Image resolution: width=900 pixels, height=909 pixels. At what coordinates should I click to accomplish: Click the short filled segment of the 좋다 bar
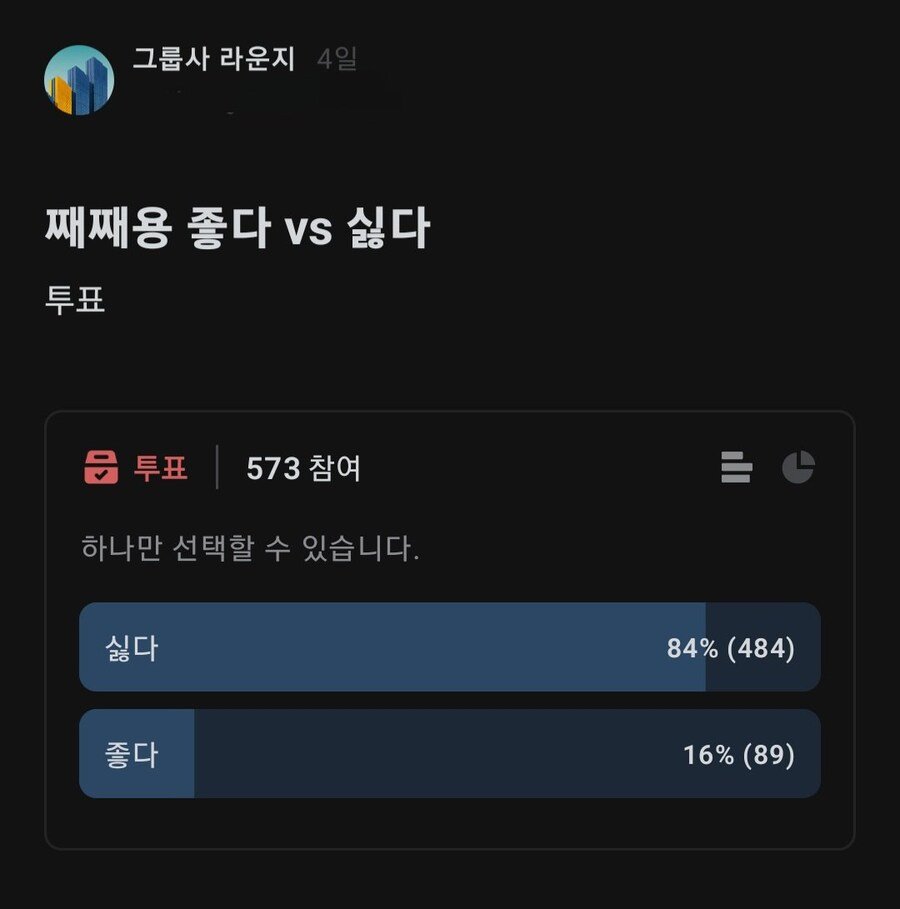coord(176,754)
